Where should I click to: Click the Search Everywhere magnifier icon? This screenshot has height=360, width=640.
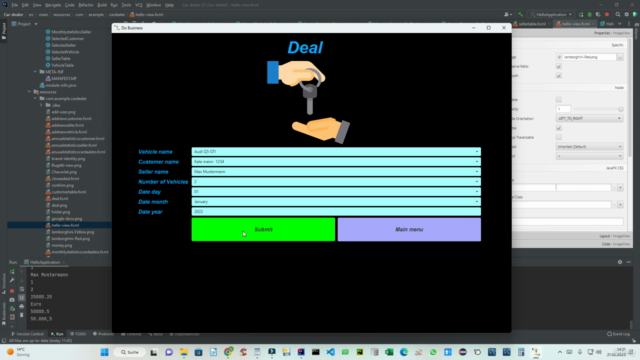(618, 14)
